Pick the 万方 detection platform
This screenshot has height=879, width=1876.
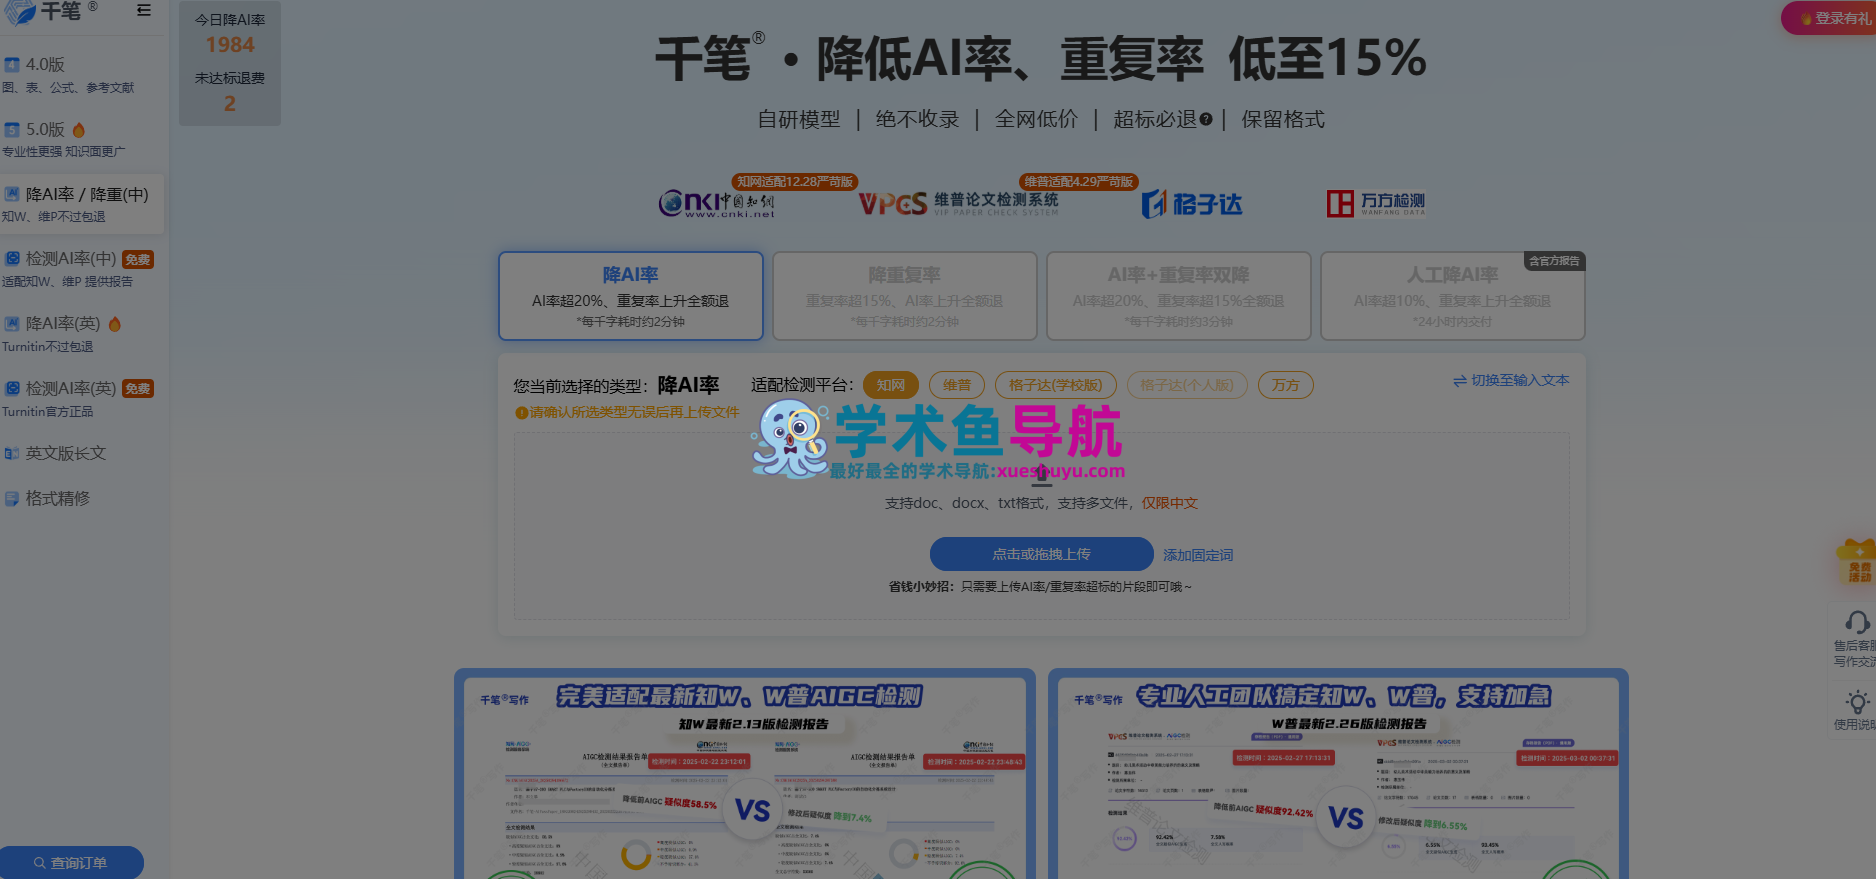[x=1286, y=385]
